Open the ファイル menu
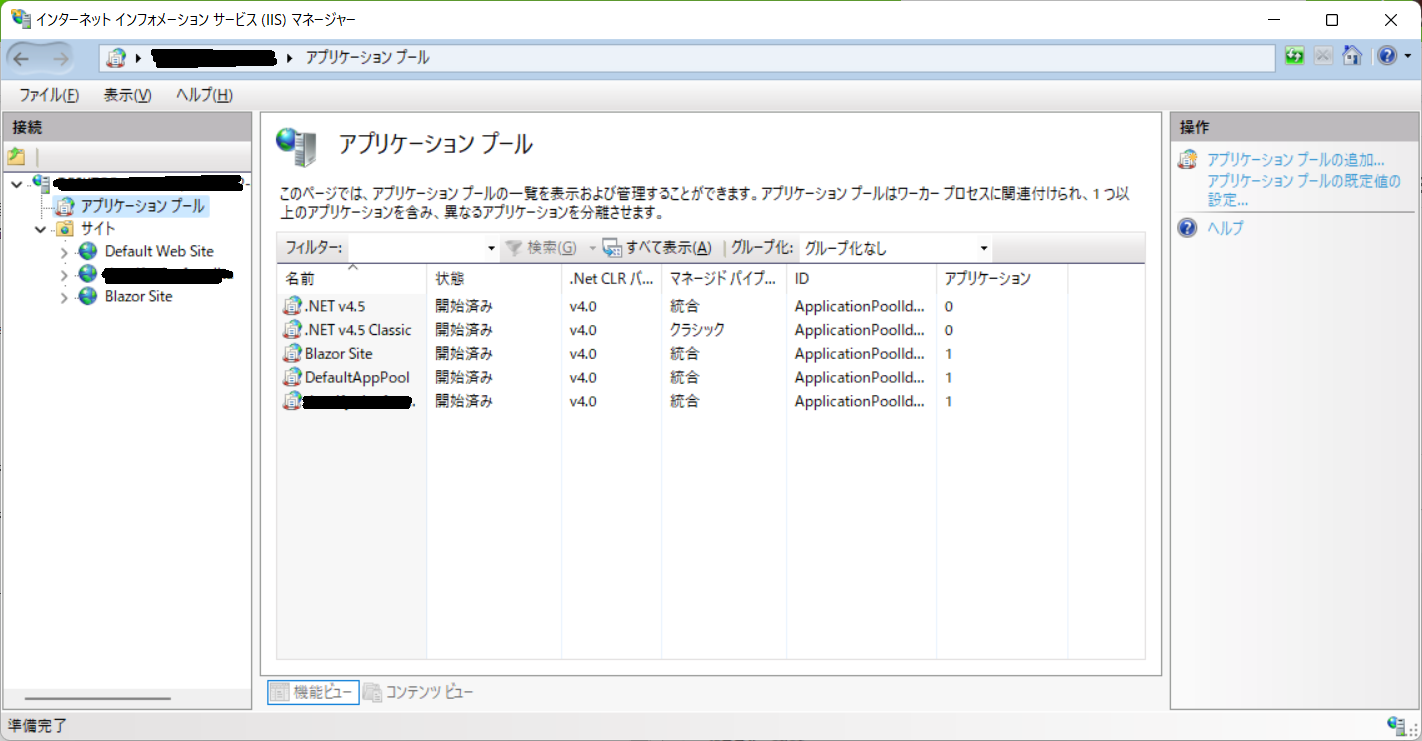The image size is (1422, 741). pos(49,95)
